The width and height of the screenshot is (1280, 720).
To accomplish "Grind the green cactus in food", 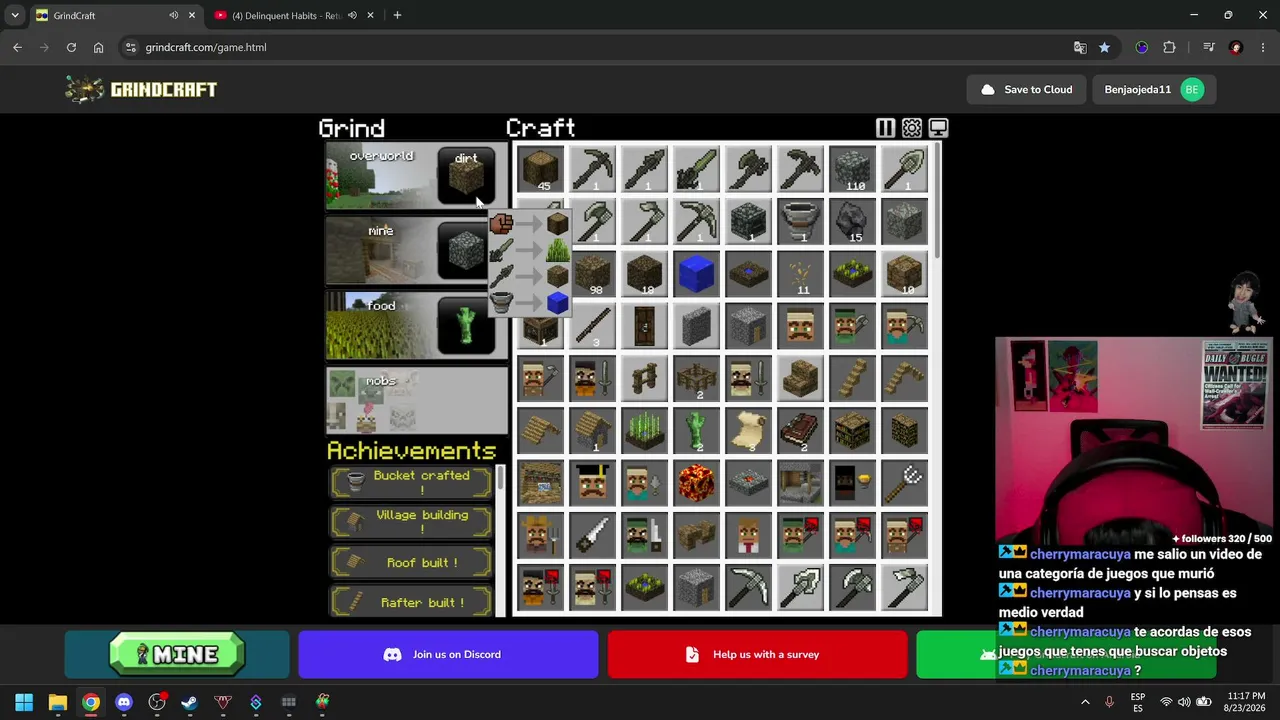I will tap(466, 326).
